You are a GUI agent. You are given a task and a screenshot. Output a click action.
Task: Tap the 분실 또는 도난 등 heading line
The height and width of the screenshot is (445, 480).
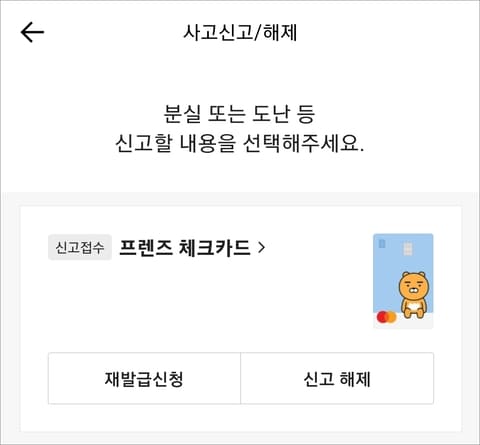pyautogui.click(x=239, y=114)
